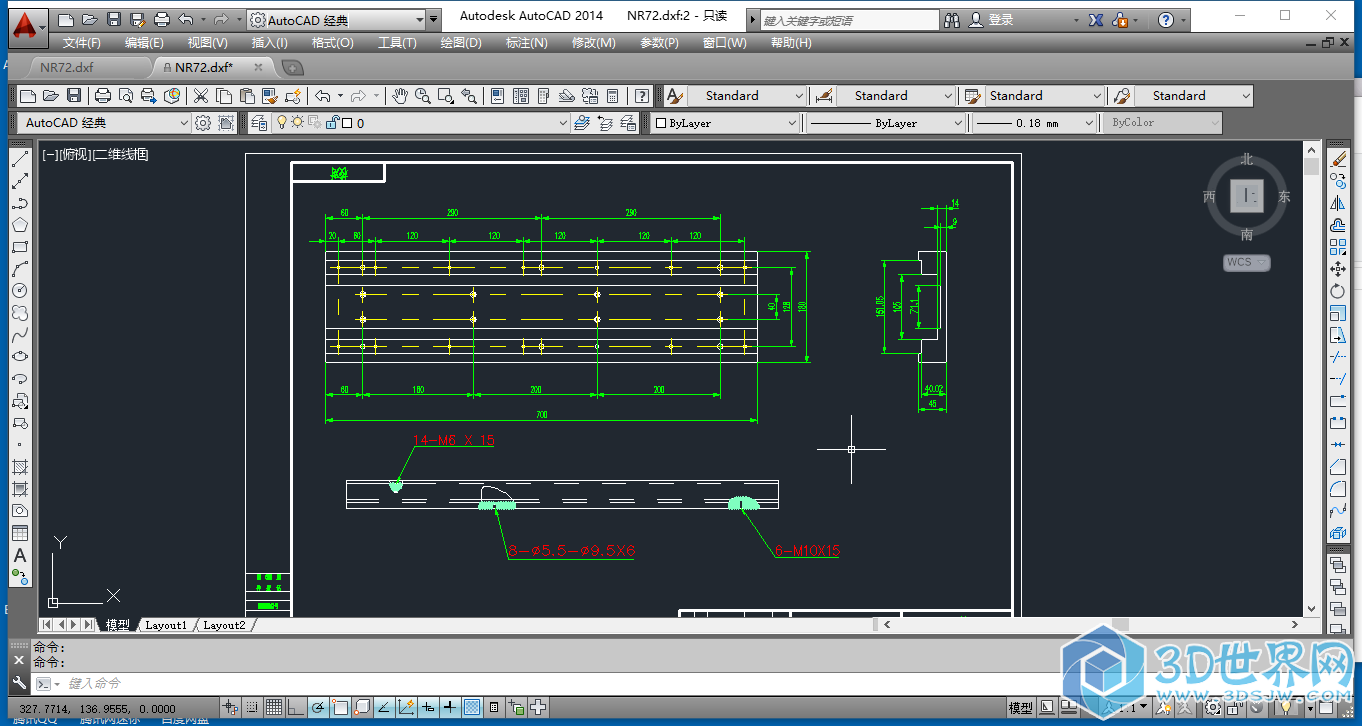The height and width of the screenshot is (726, 1362).
Task: Toggle Infer Constraints in status bar
Action: 229,708
